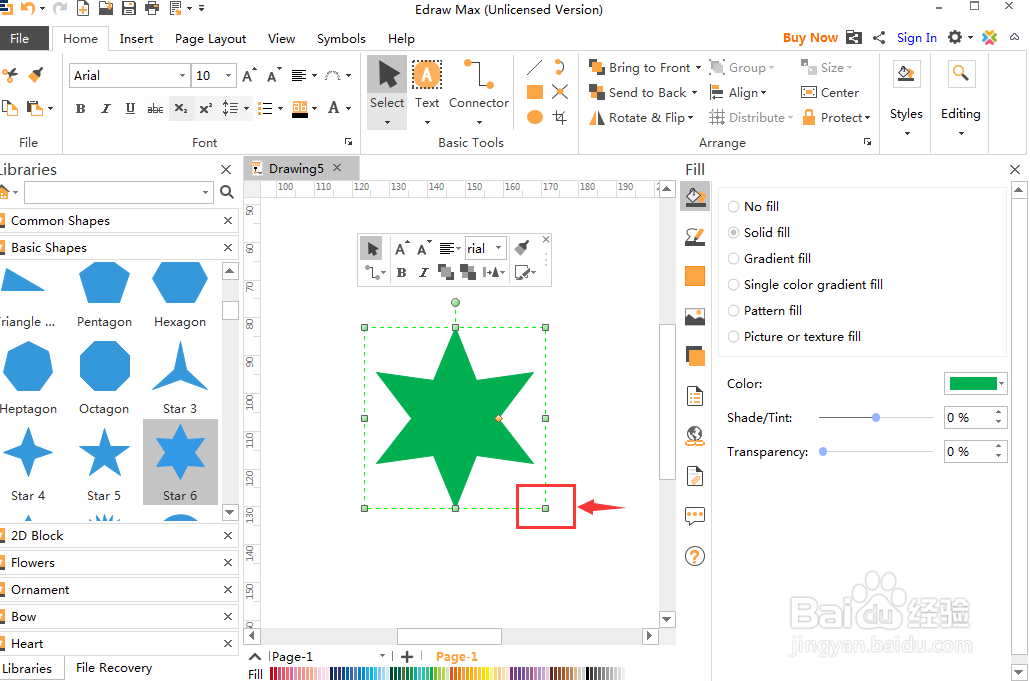The width and height of the screenshot is (1030, 681).
Task: Open the Layer panel icon
Action: pyautogui.click(x=694, y=356)
